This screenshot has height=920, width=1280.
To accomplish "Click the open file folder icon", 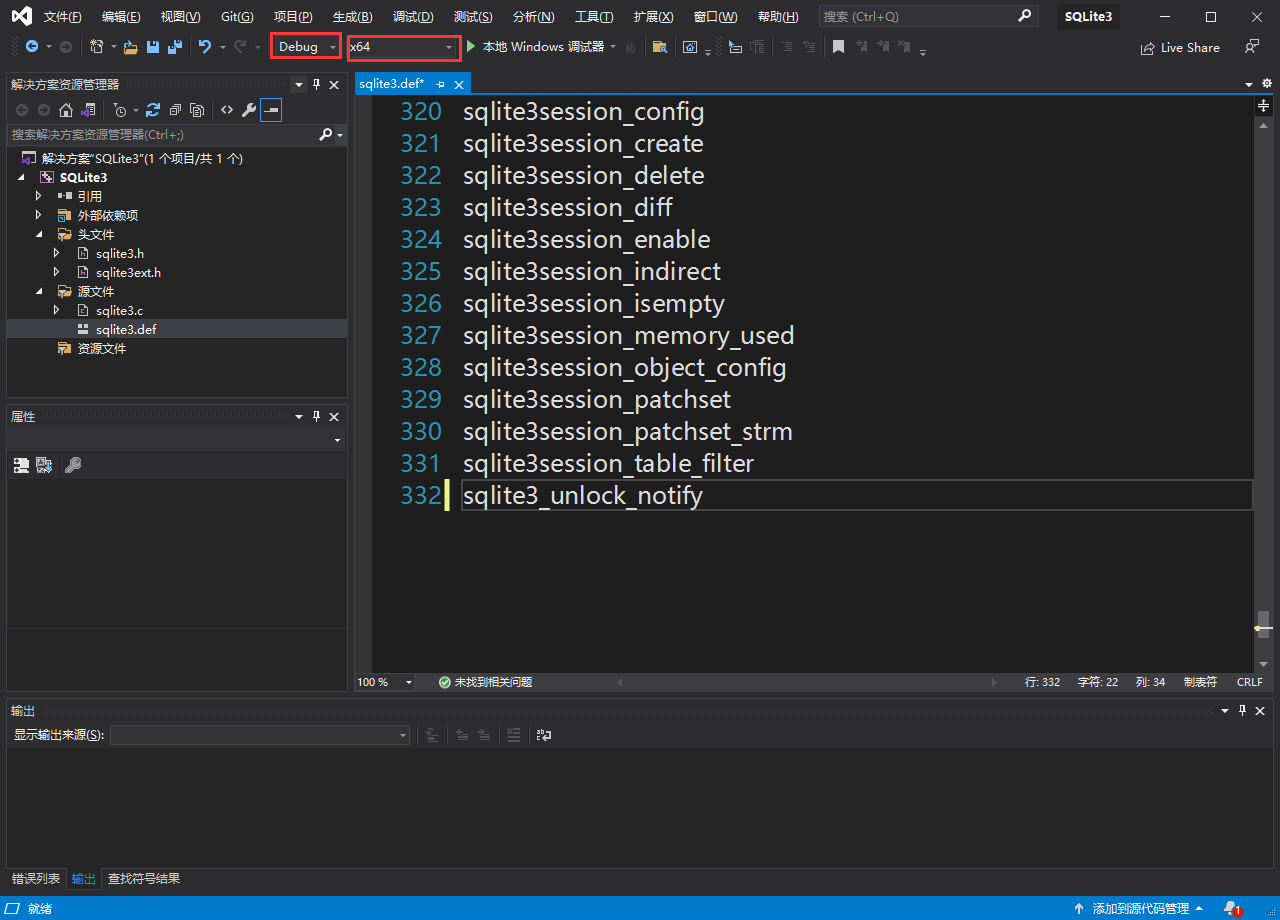I will point(131,47).
